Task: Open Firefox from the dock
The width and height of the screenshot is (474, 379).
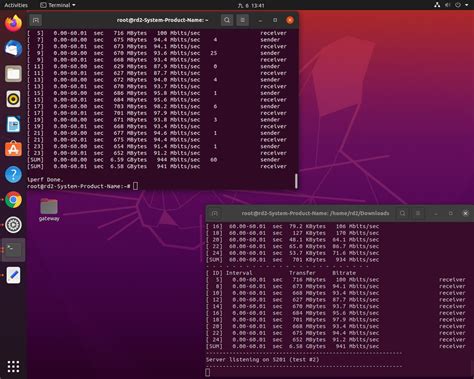Action: [x=13, y=23]
